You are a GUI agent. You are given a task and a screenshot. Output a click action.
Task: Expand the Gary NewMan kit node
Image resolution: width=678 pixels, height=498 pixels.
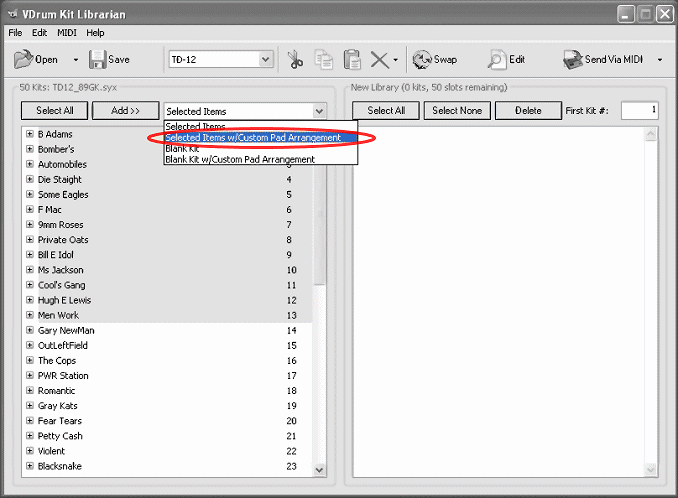pyautogui.click(x=30, y=330)
